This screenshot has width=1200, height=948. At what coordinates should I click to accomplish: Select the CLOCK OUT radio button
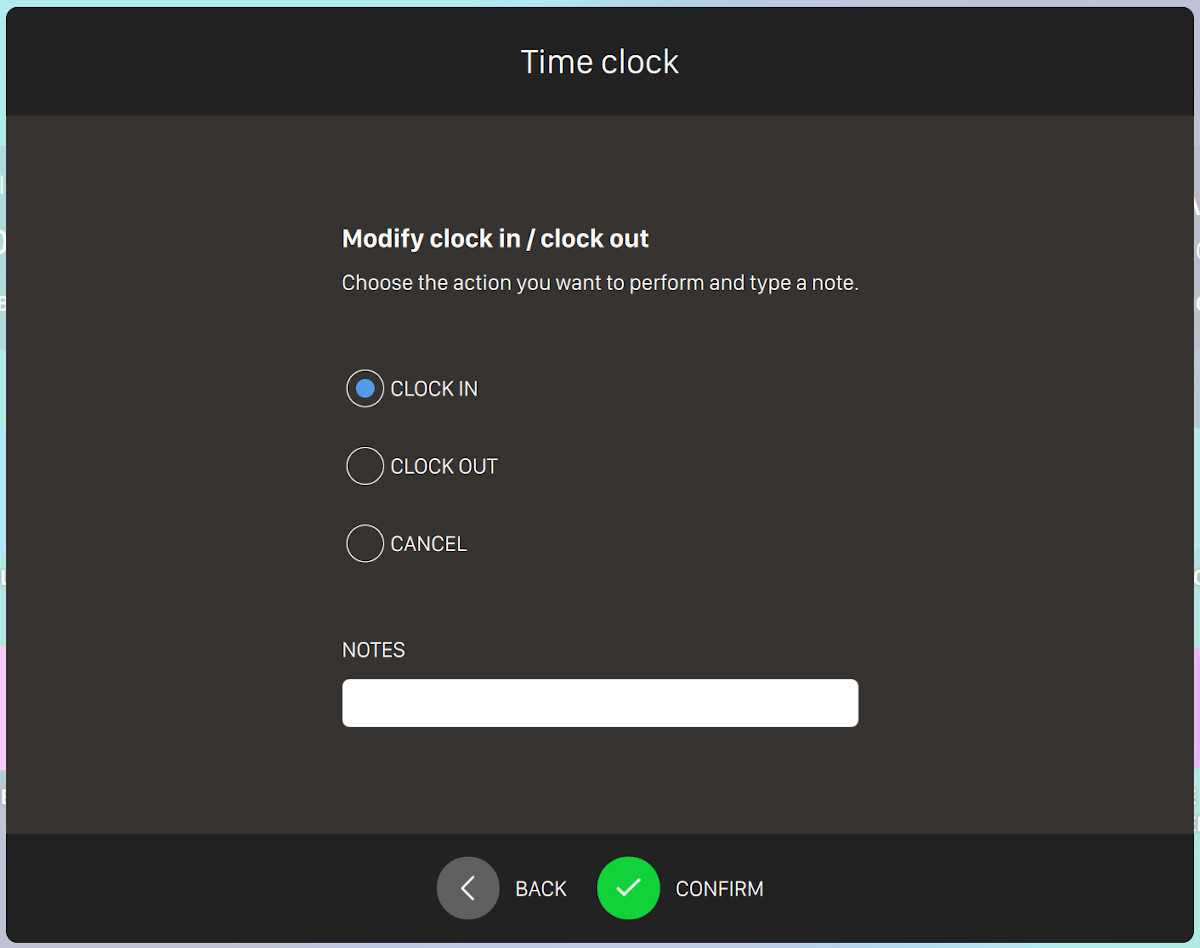pos(365,466)
